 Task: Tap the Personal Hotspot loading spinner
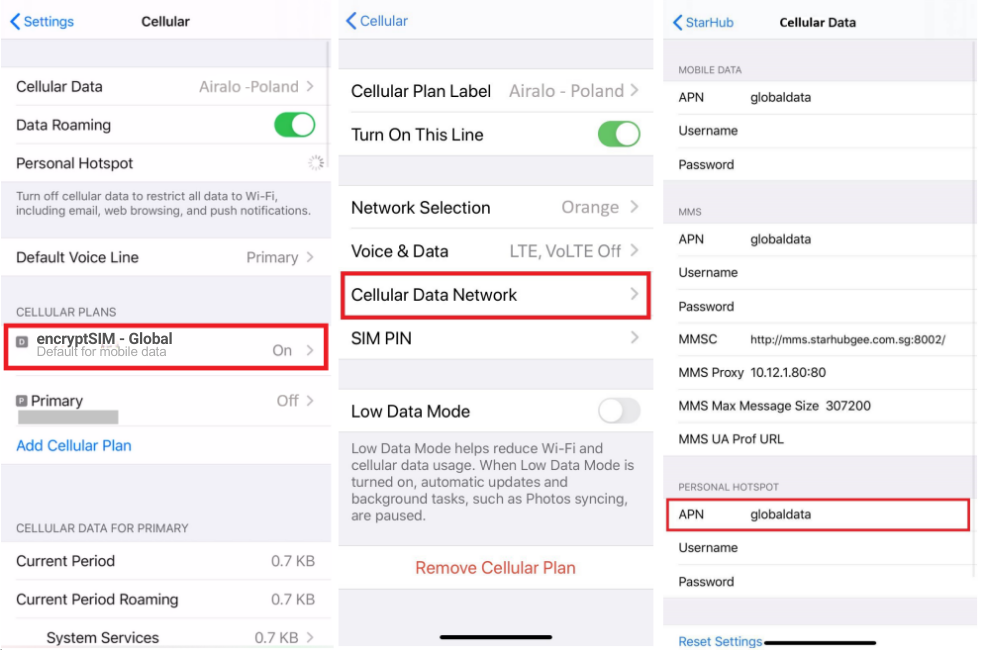click(x=316, y=163)
